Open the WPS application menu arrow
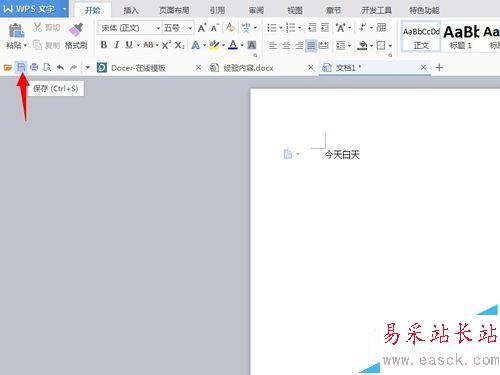 64,9
